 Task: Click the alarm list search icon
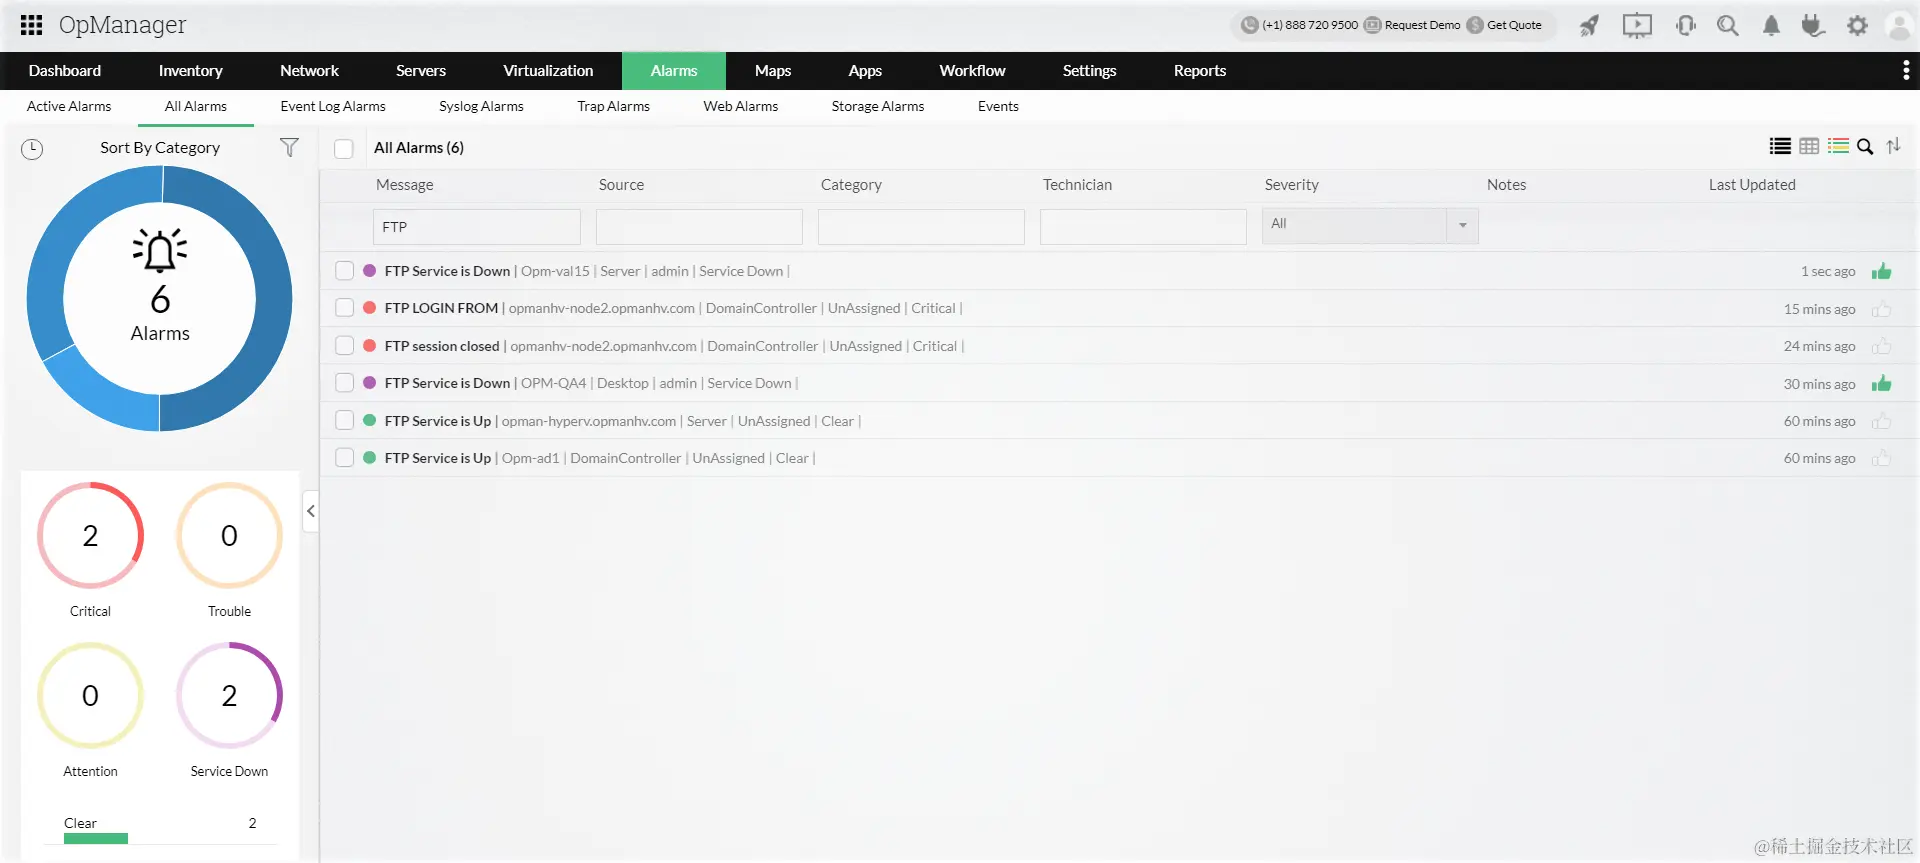[x=1865, y=147]
